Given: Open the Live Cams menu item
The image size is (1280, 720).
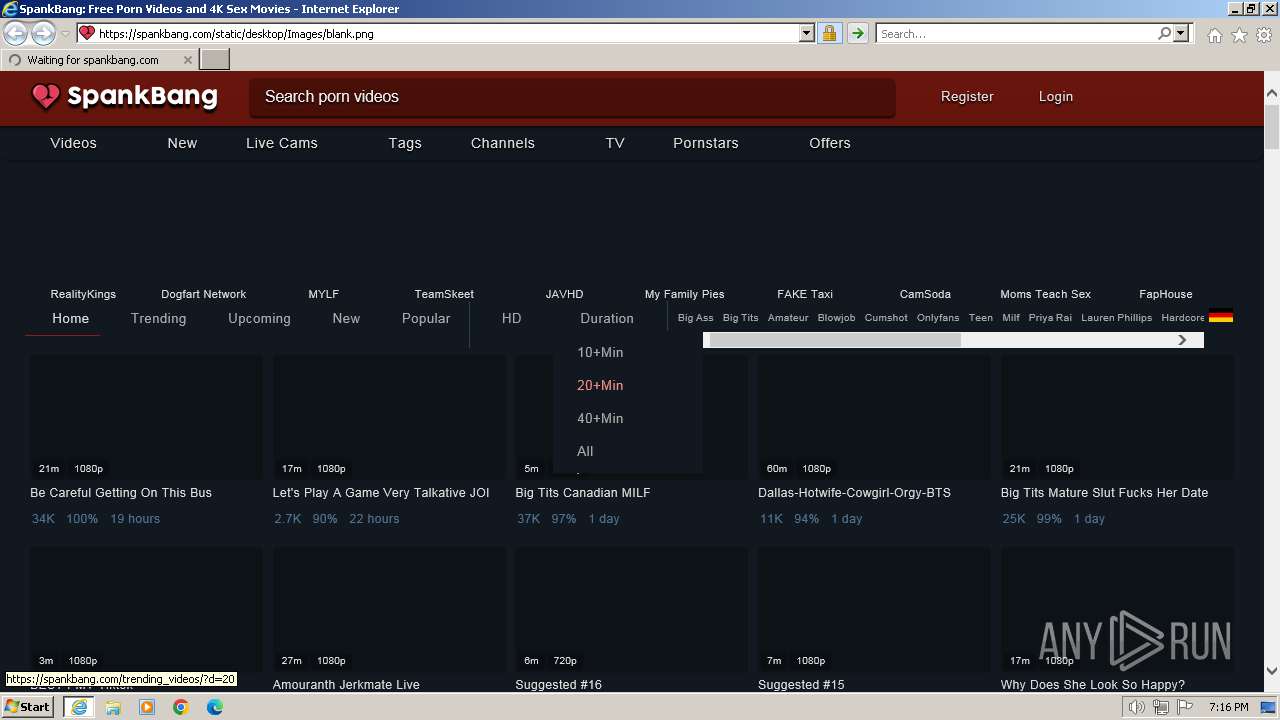Looking at the screenshot, I should (282, 143).
